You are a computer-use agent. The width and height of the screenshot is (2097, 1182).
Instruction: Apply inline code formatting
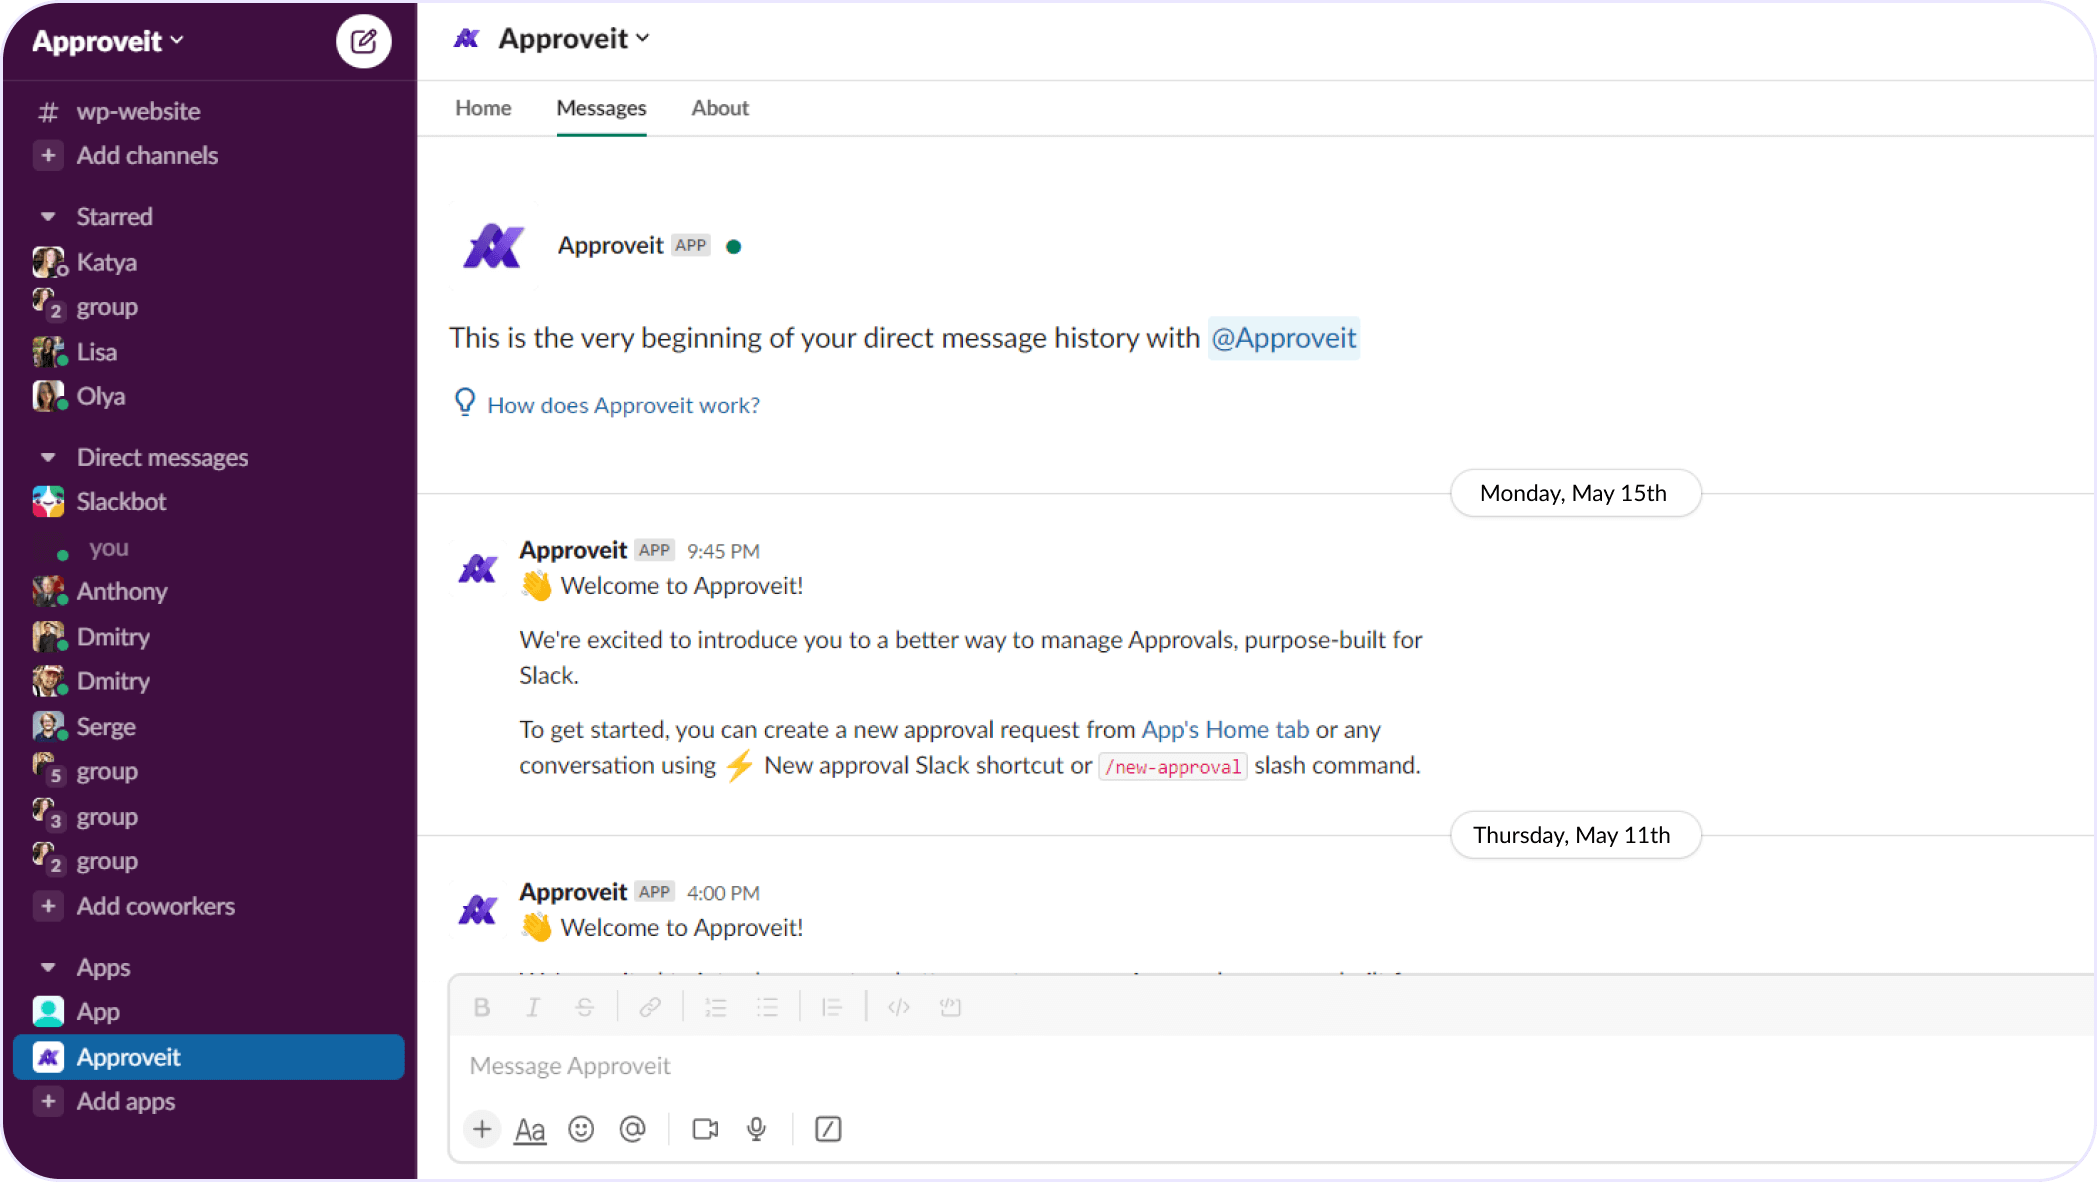click(x=899, y=1007)
